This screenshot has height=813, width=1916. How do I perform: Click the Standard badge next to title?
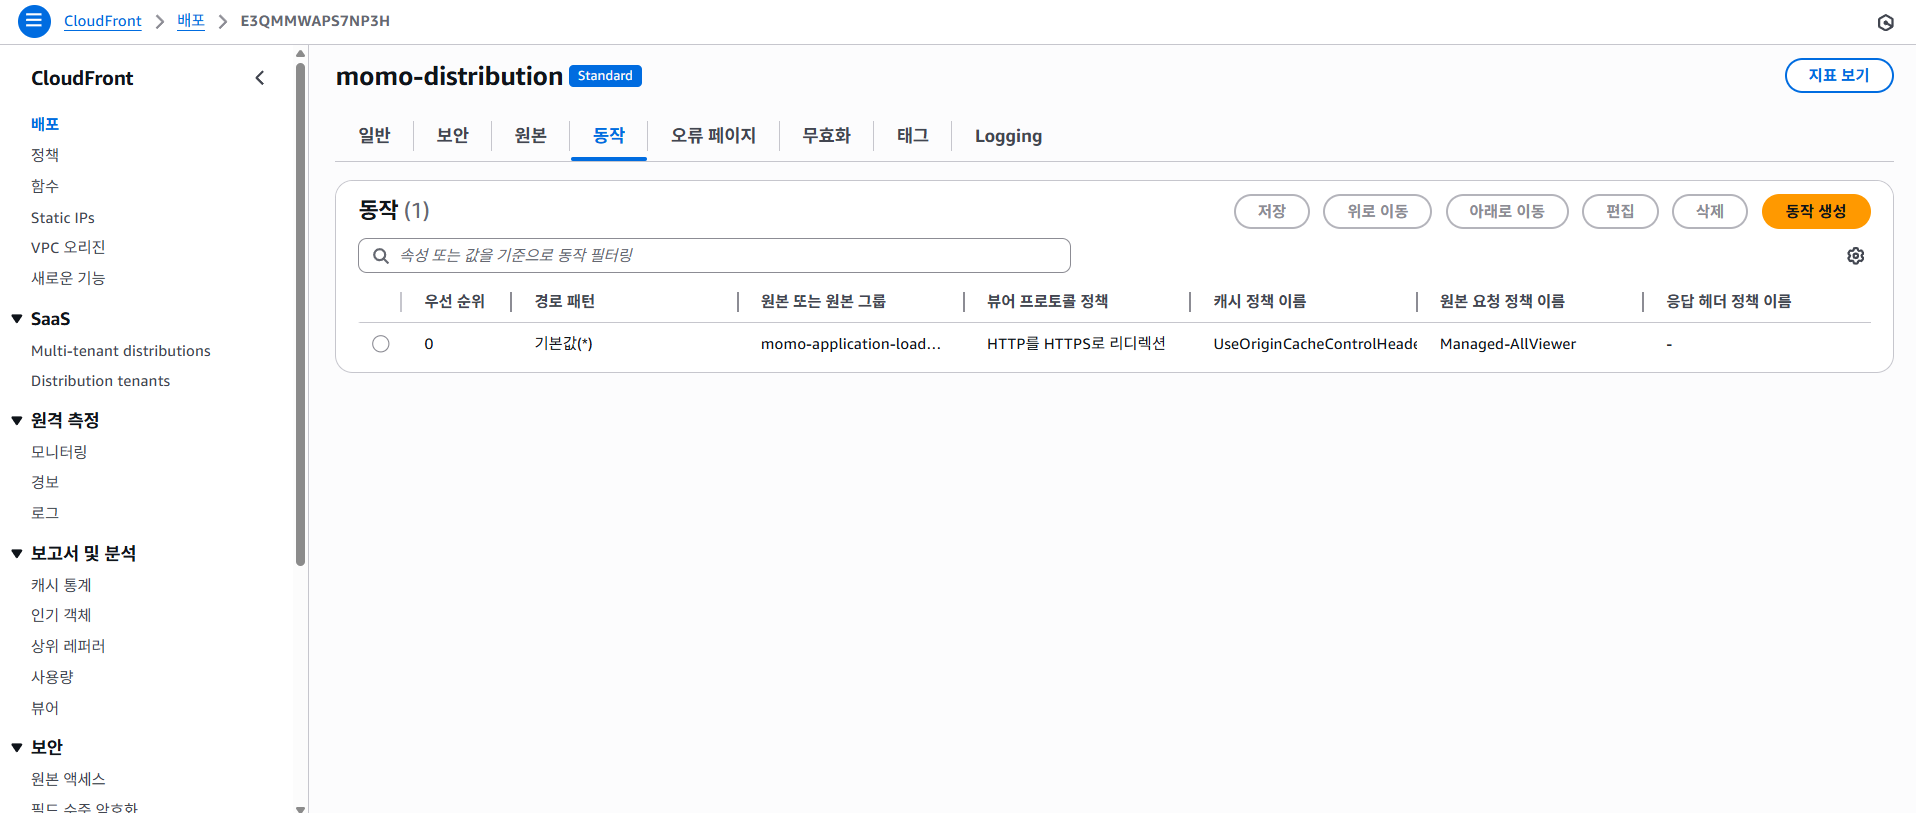click(605, 76)
